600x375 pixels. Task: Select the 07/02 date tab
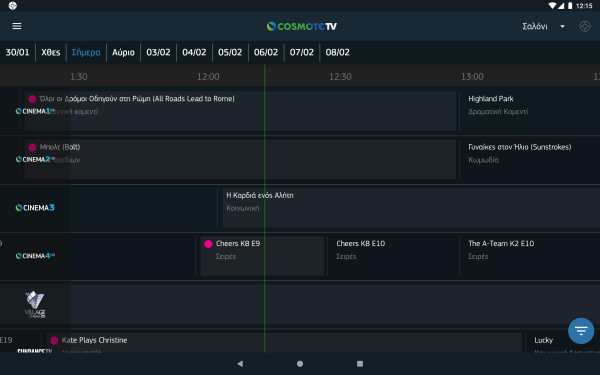[x=302, y=52]
